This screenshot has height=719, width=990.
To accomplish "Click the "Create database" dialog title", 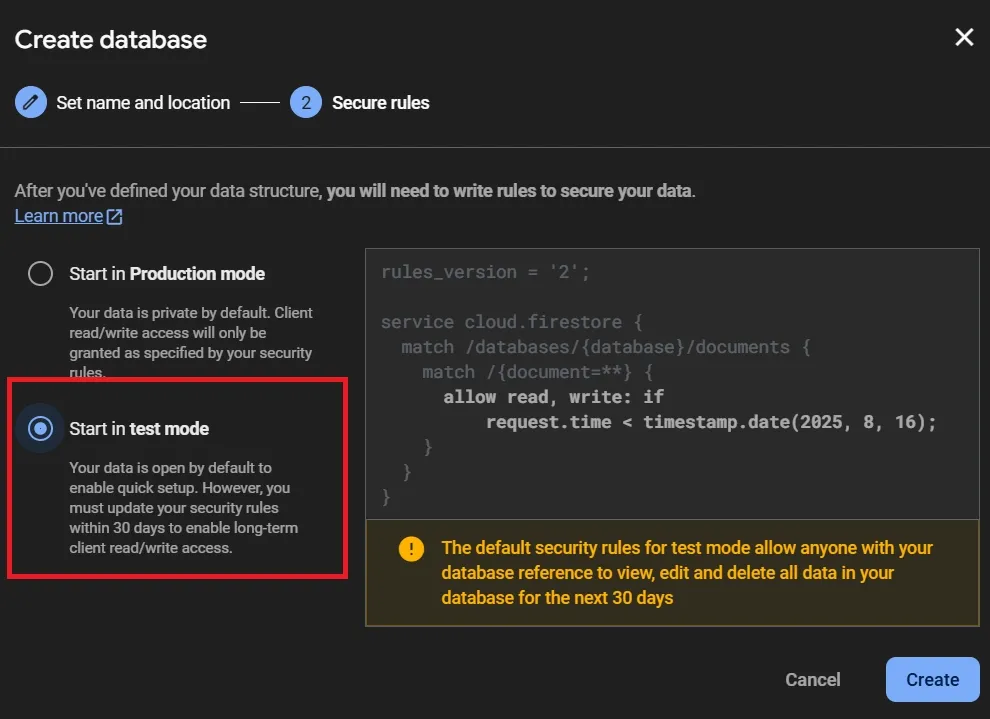I will pos(111,40).
